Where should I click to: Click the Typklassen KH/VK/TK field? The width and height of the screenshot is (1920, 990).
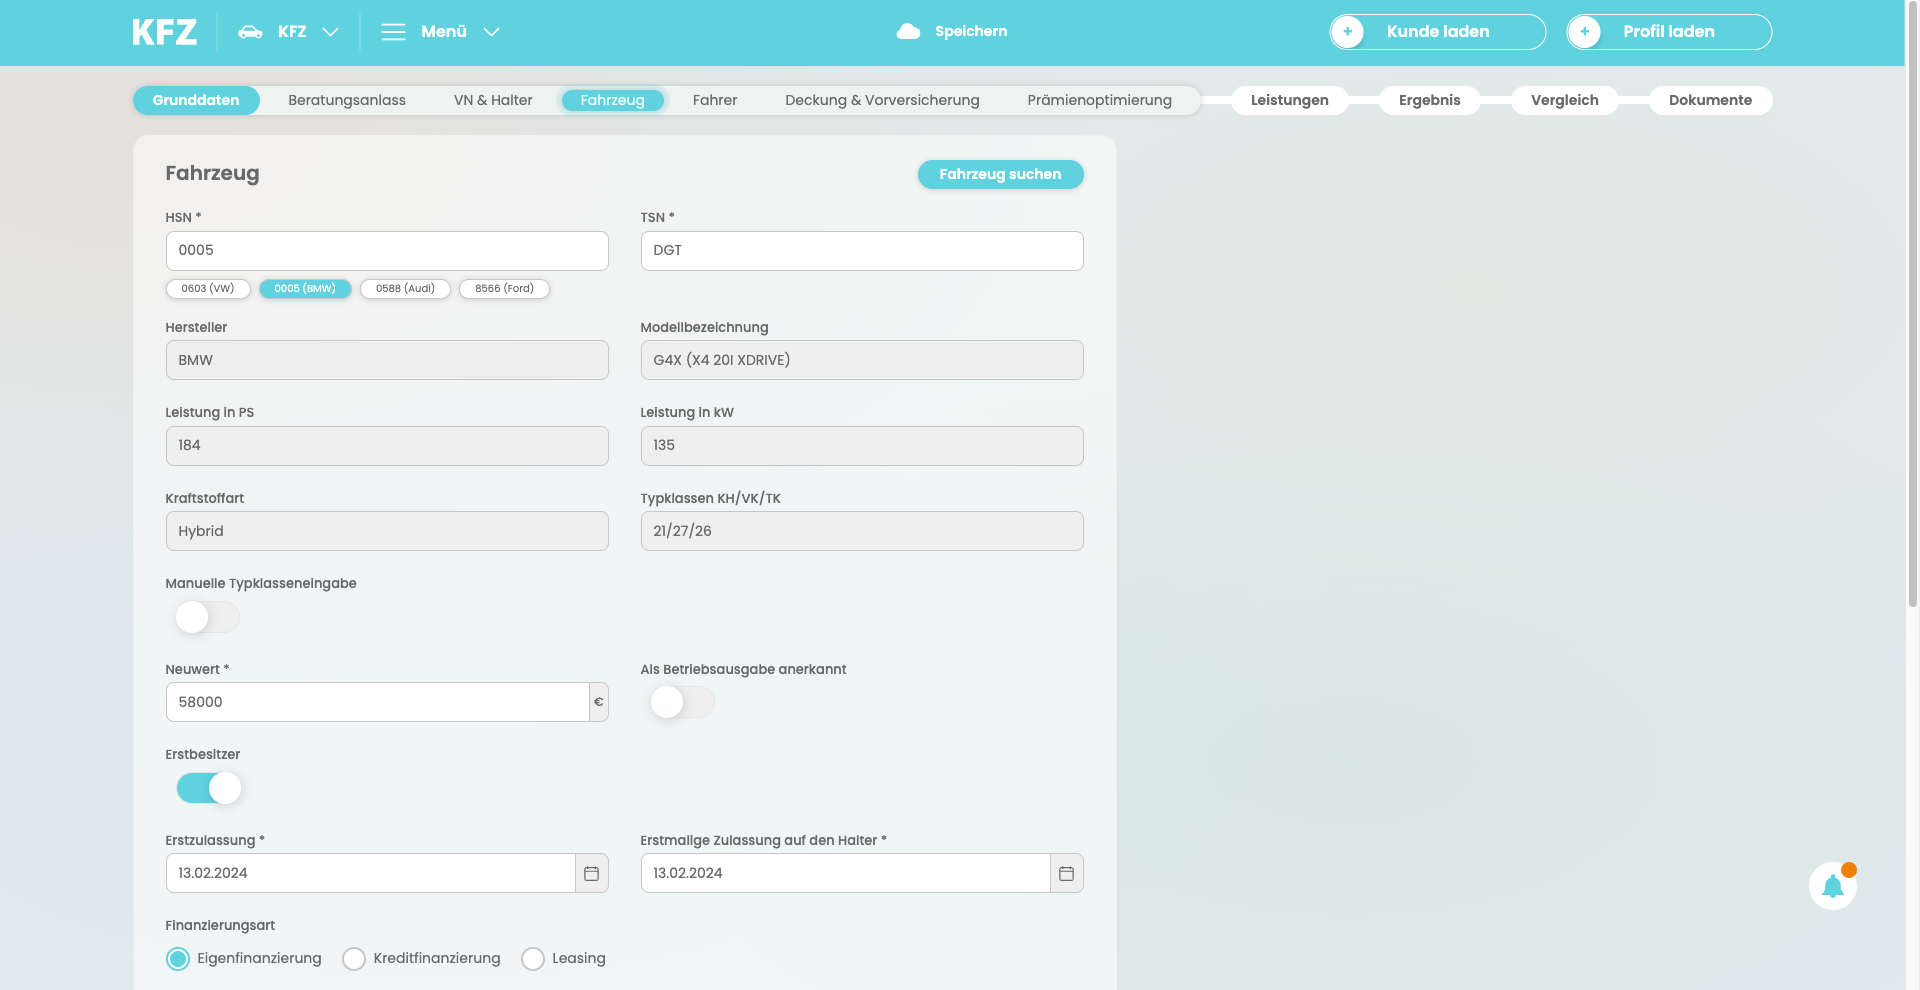[x=862, y=531]
